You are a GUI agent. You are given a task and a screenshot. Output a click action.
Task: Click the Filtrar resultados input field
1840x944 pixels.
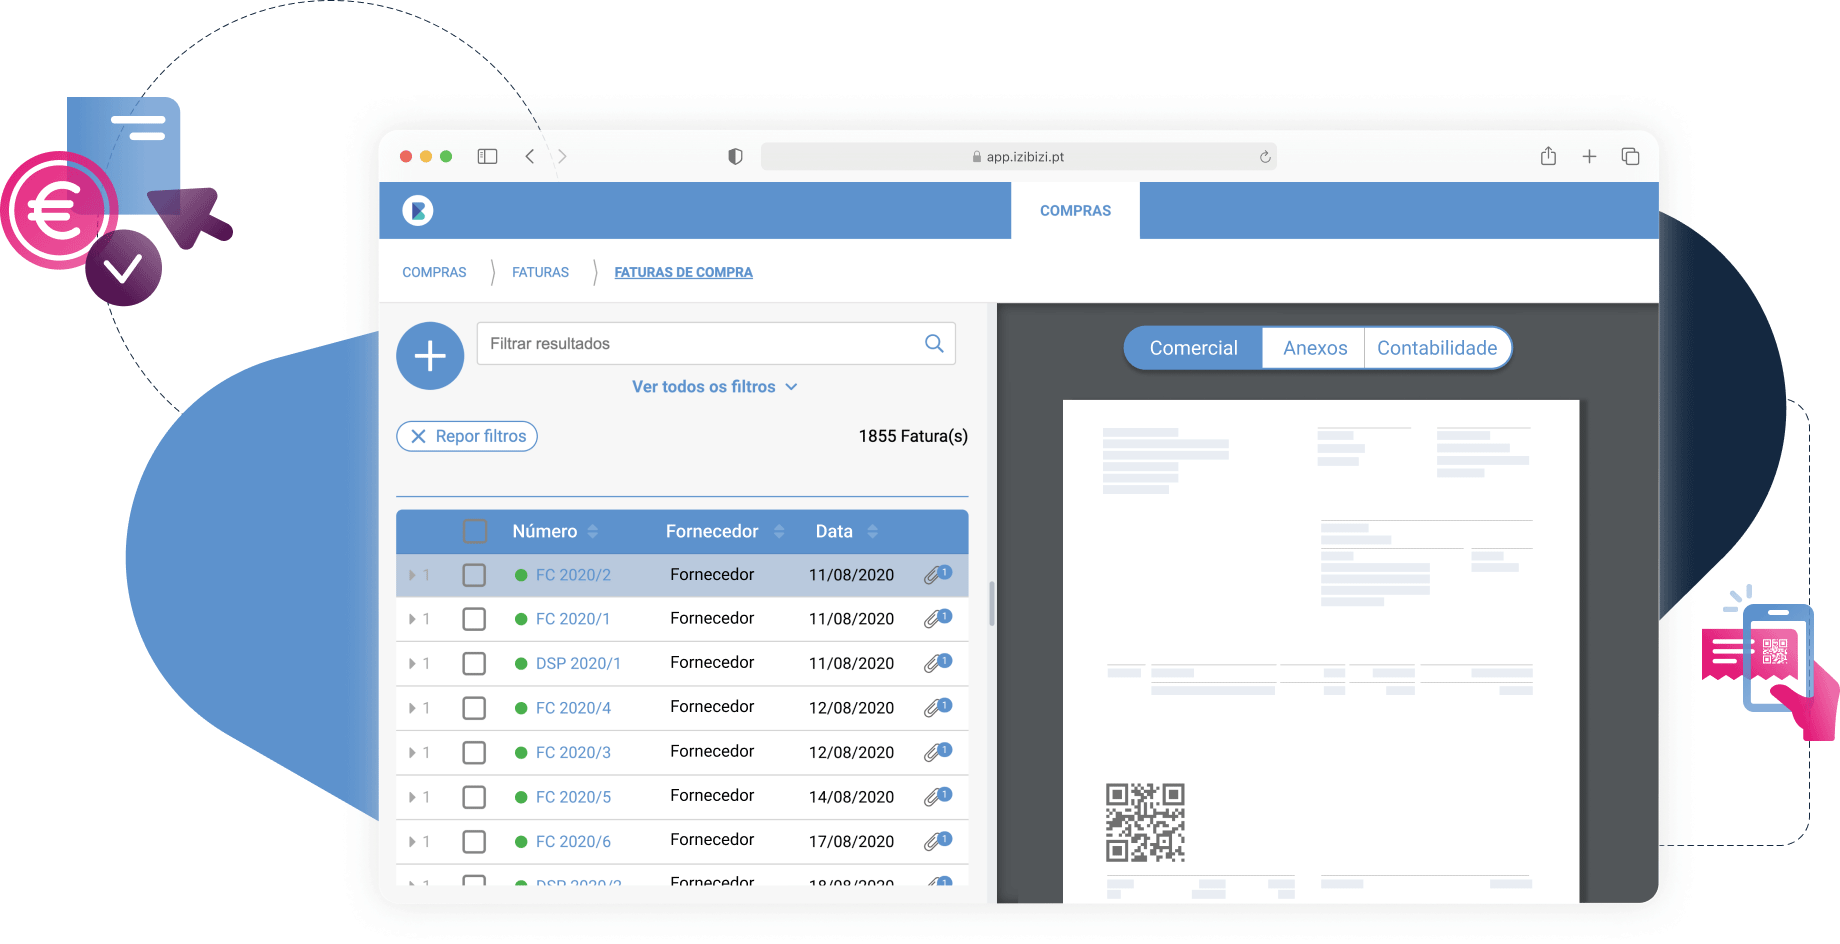tap(700, 344)
